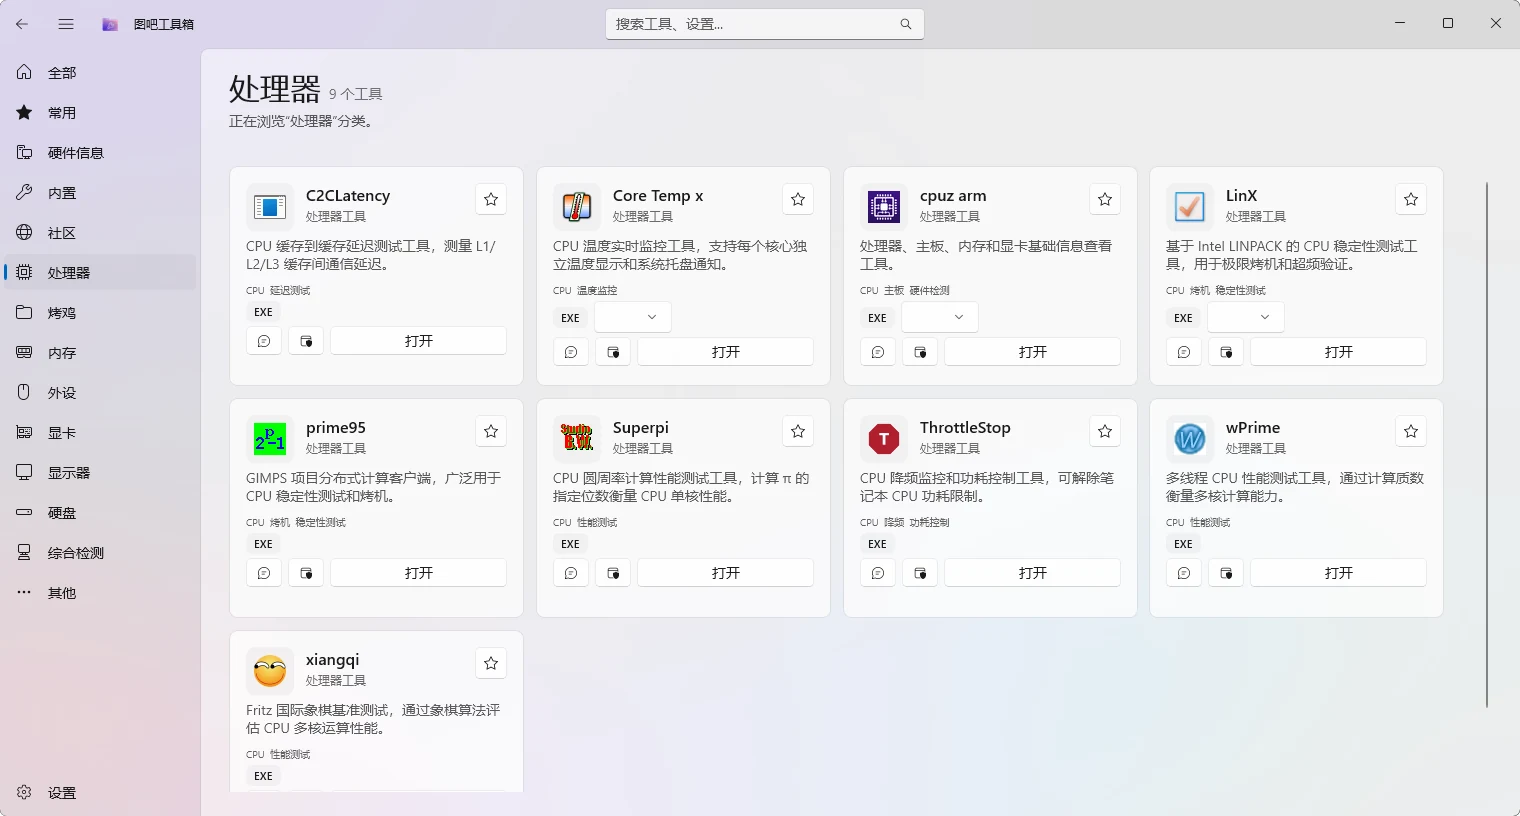Image resolution: width=1520 pixels, height=816 pixels.
Task: Launch C2CLatency with its 打开 button
Action: [x=419, y=341]
